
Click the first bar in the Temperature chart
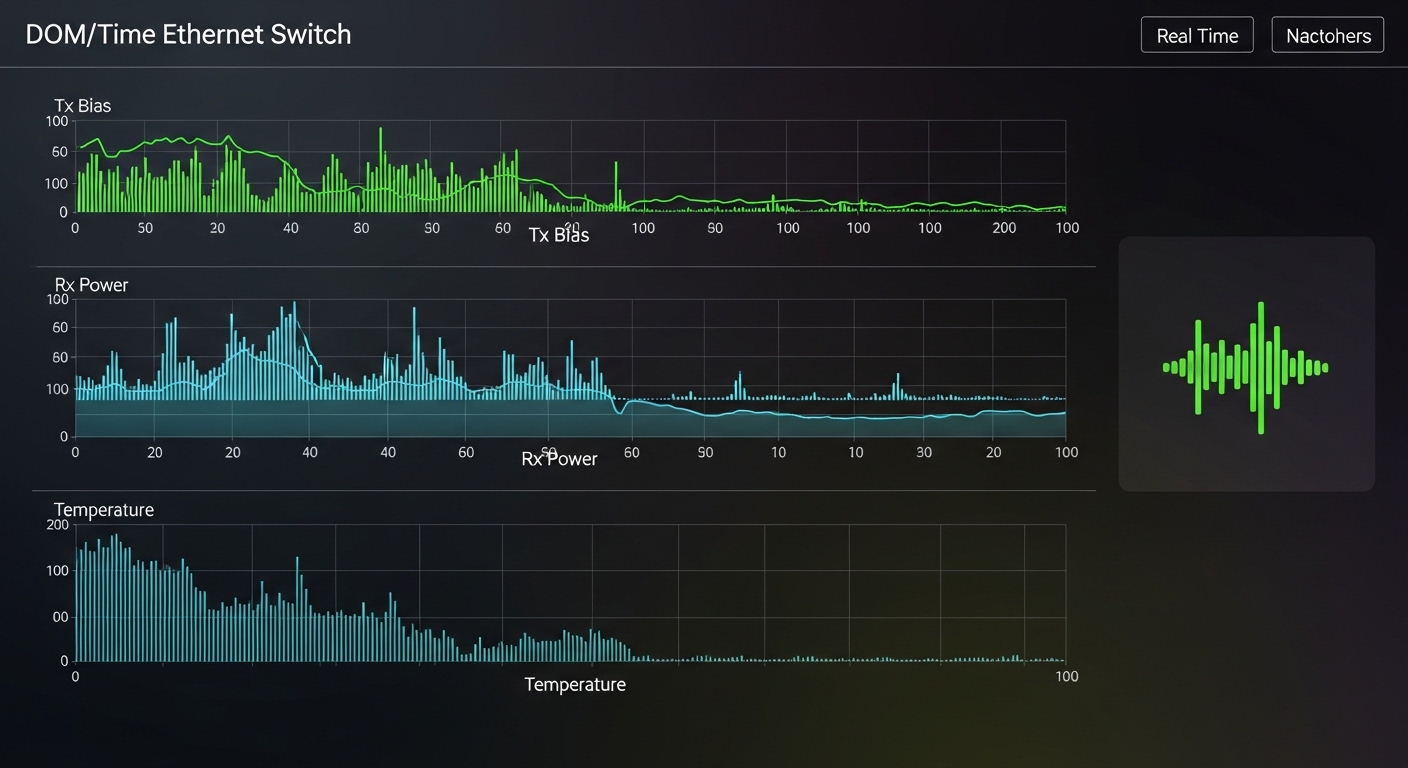pyautogui.click(x=77, y=600)
